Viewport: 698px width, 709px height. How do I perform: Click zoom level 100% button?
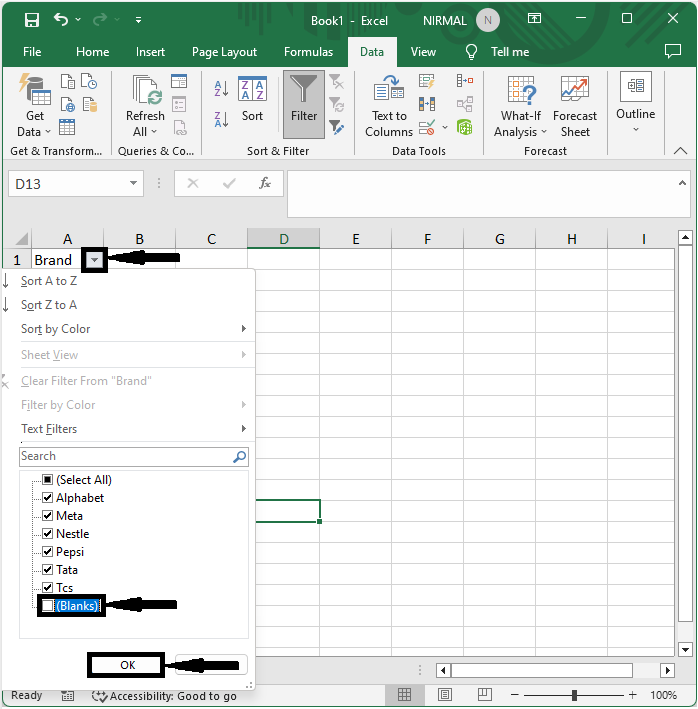[x=663, y=695]
